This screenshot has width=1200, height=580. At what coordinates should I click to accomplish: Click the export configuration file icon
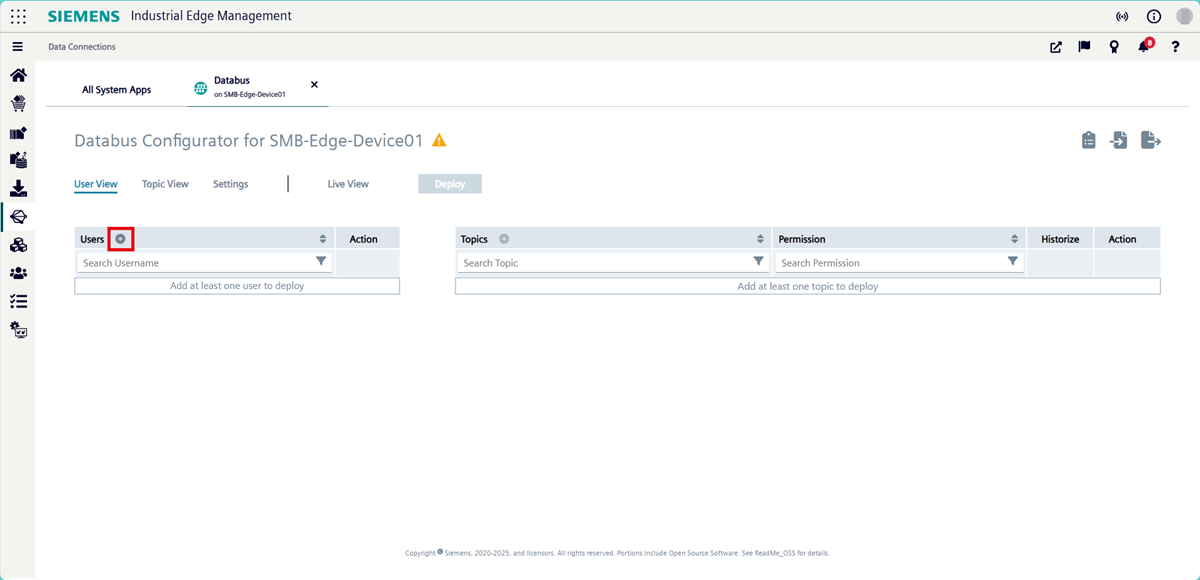click(x=1151, y=141)
